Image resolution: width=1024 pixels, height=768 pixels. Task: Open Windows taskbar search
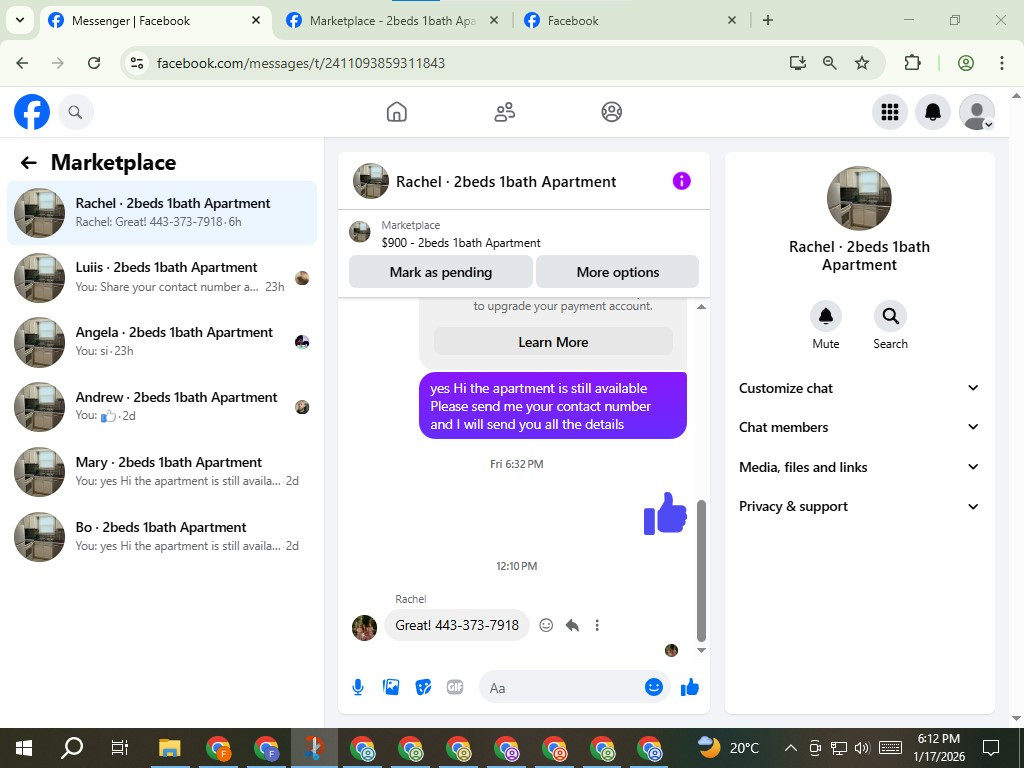click(x=72, y=748)
